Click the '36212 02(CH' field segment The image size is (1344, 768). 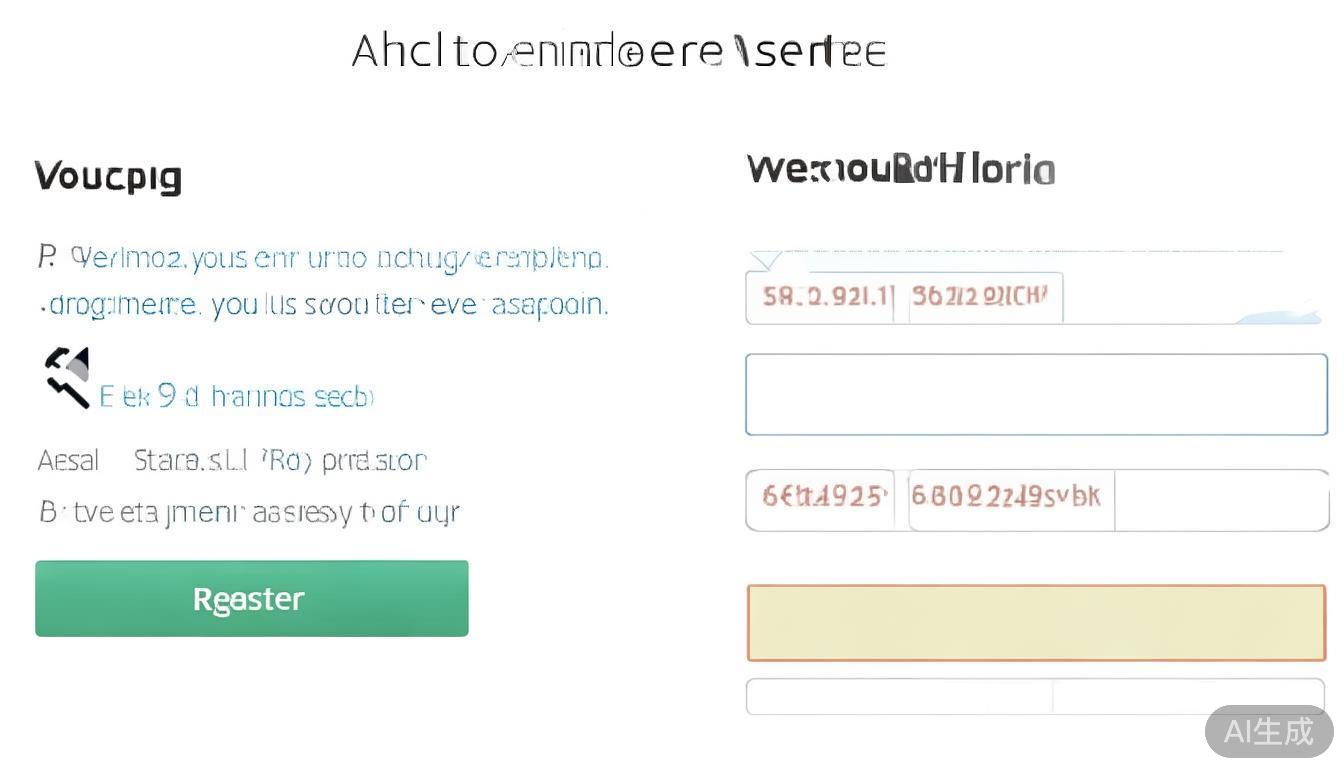[x=985, y=297]
